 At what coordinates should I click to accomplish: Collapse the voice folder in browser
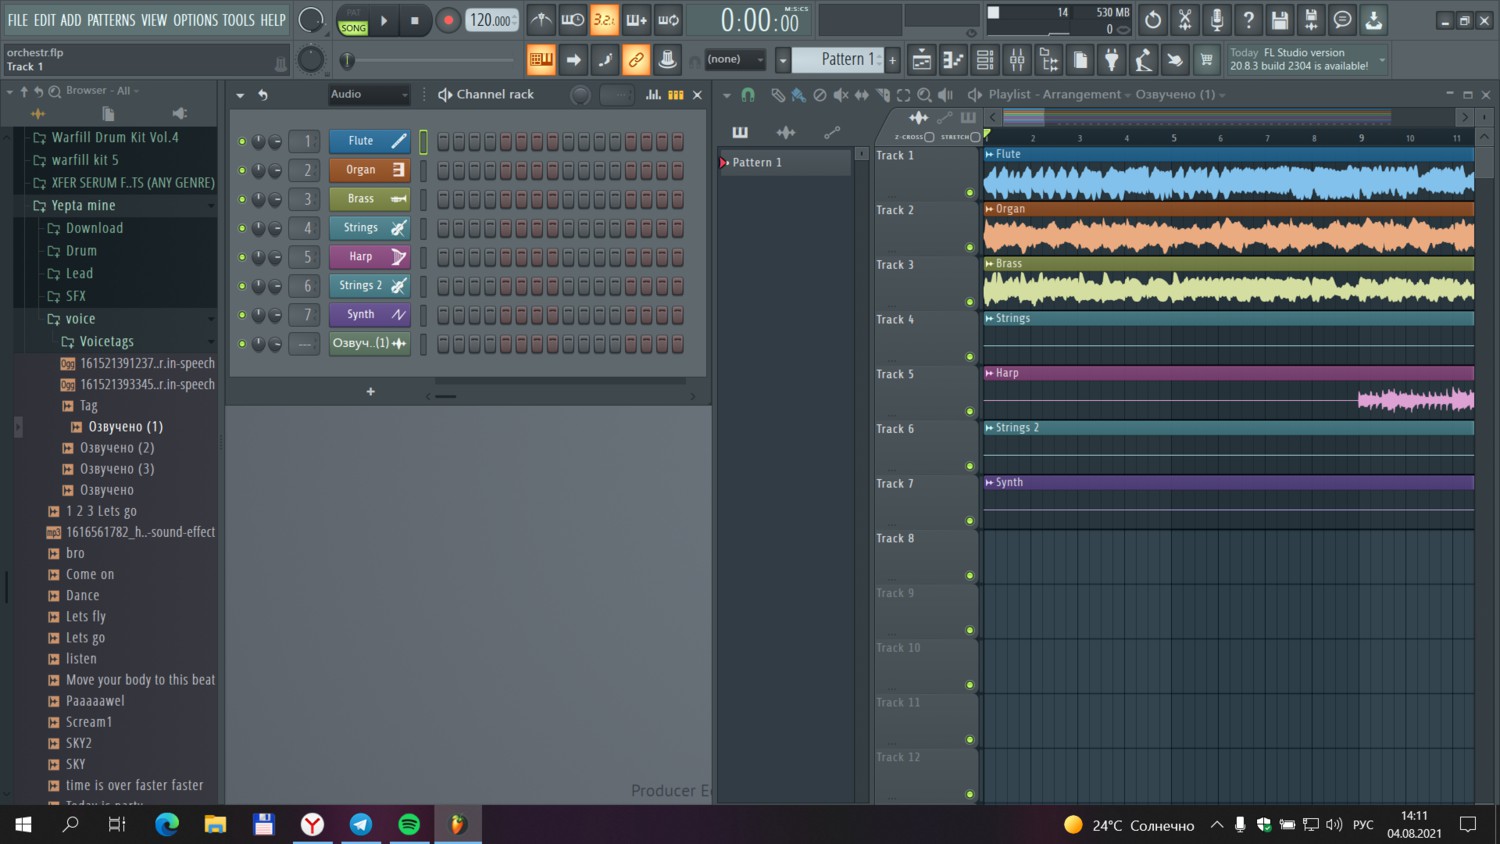point(80,319)
